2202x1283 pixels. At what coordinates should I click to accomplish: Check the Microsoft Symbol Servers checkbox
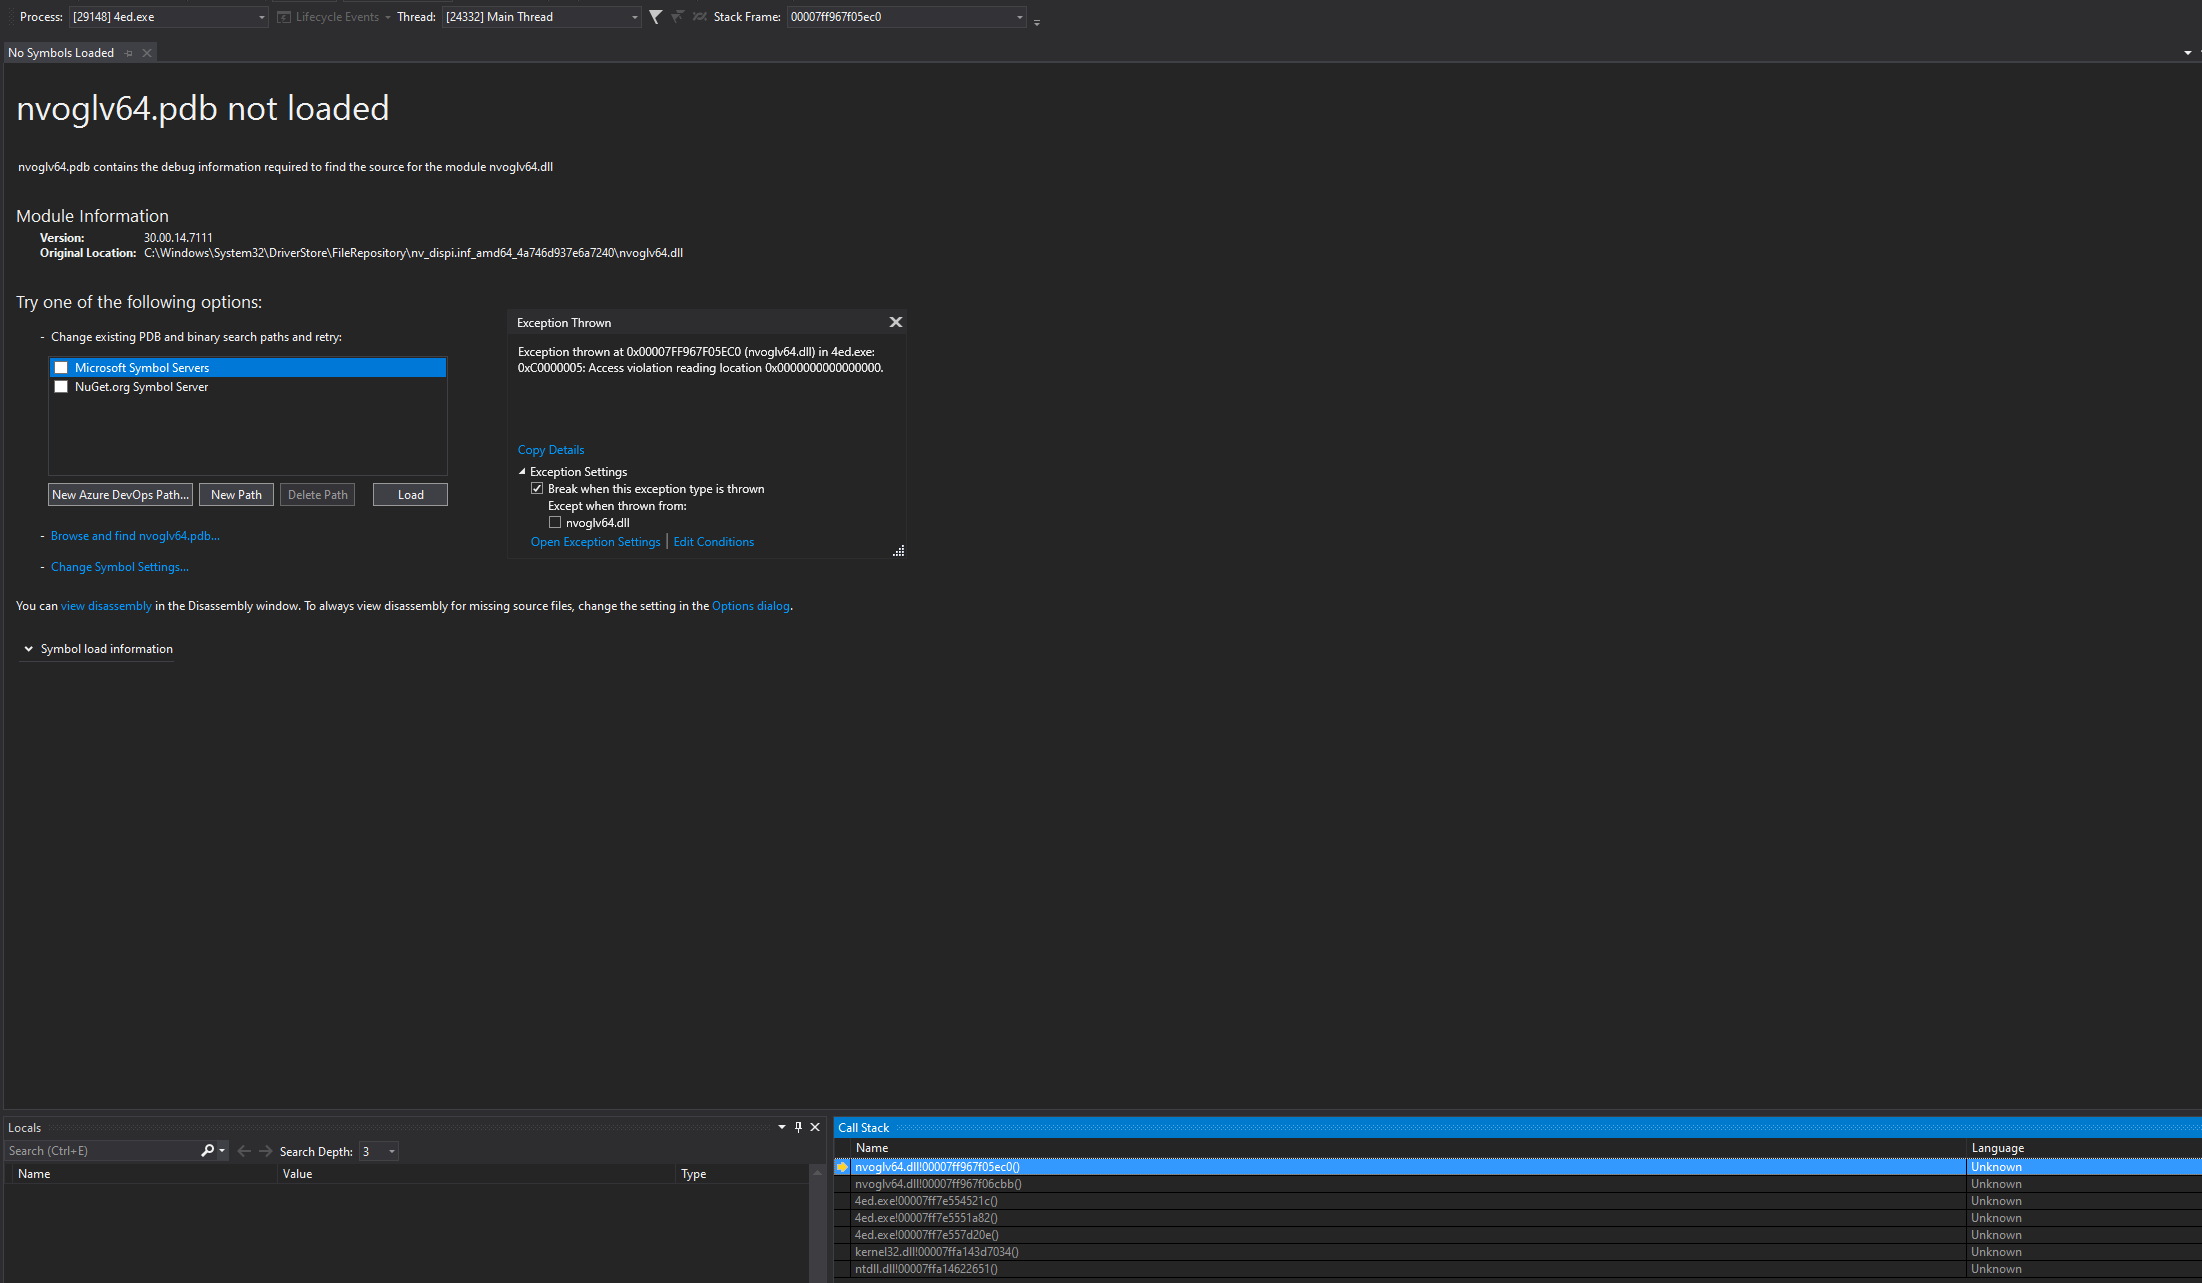point(61,368)
